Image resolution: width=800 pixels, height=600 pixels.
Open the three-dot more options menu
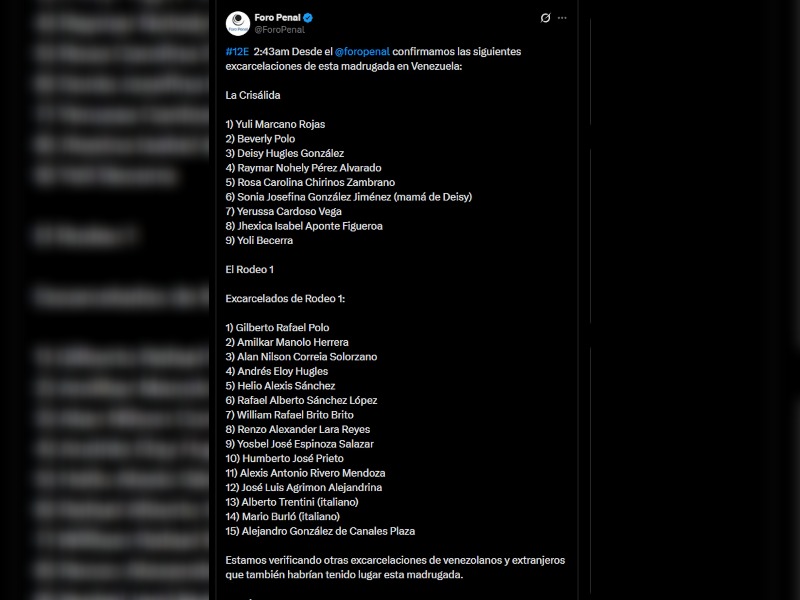click(x=563, y=18)
